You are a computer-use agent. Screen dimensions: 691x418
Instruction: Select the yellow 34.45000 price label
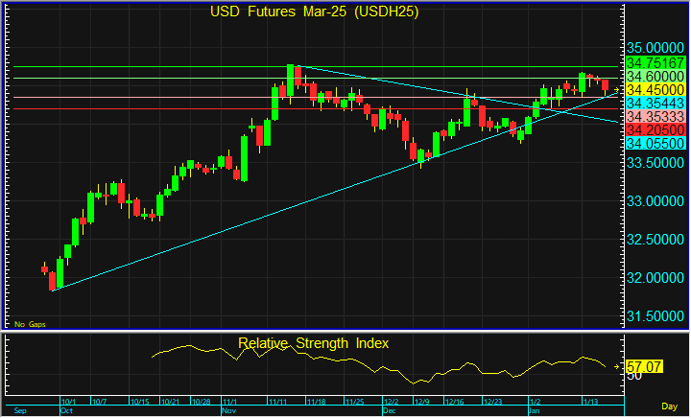pos(655,90)
